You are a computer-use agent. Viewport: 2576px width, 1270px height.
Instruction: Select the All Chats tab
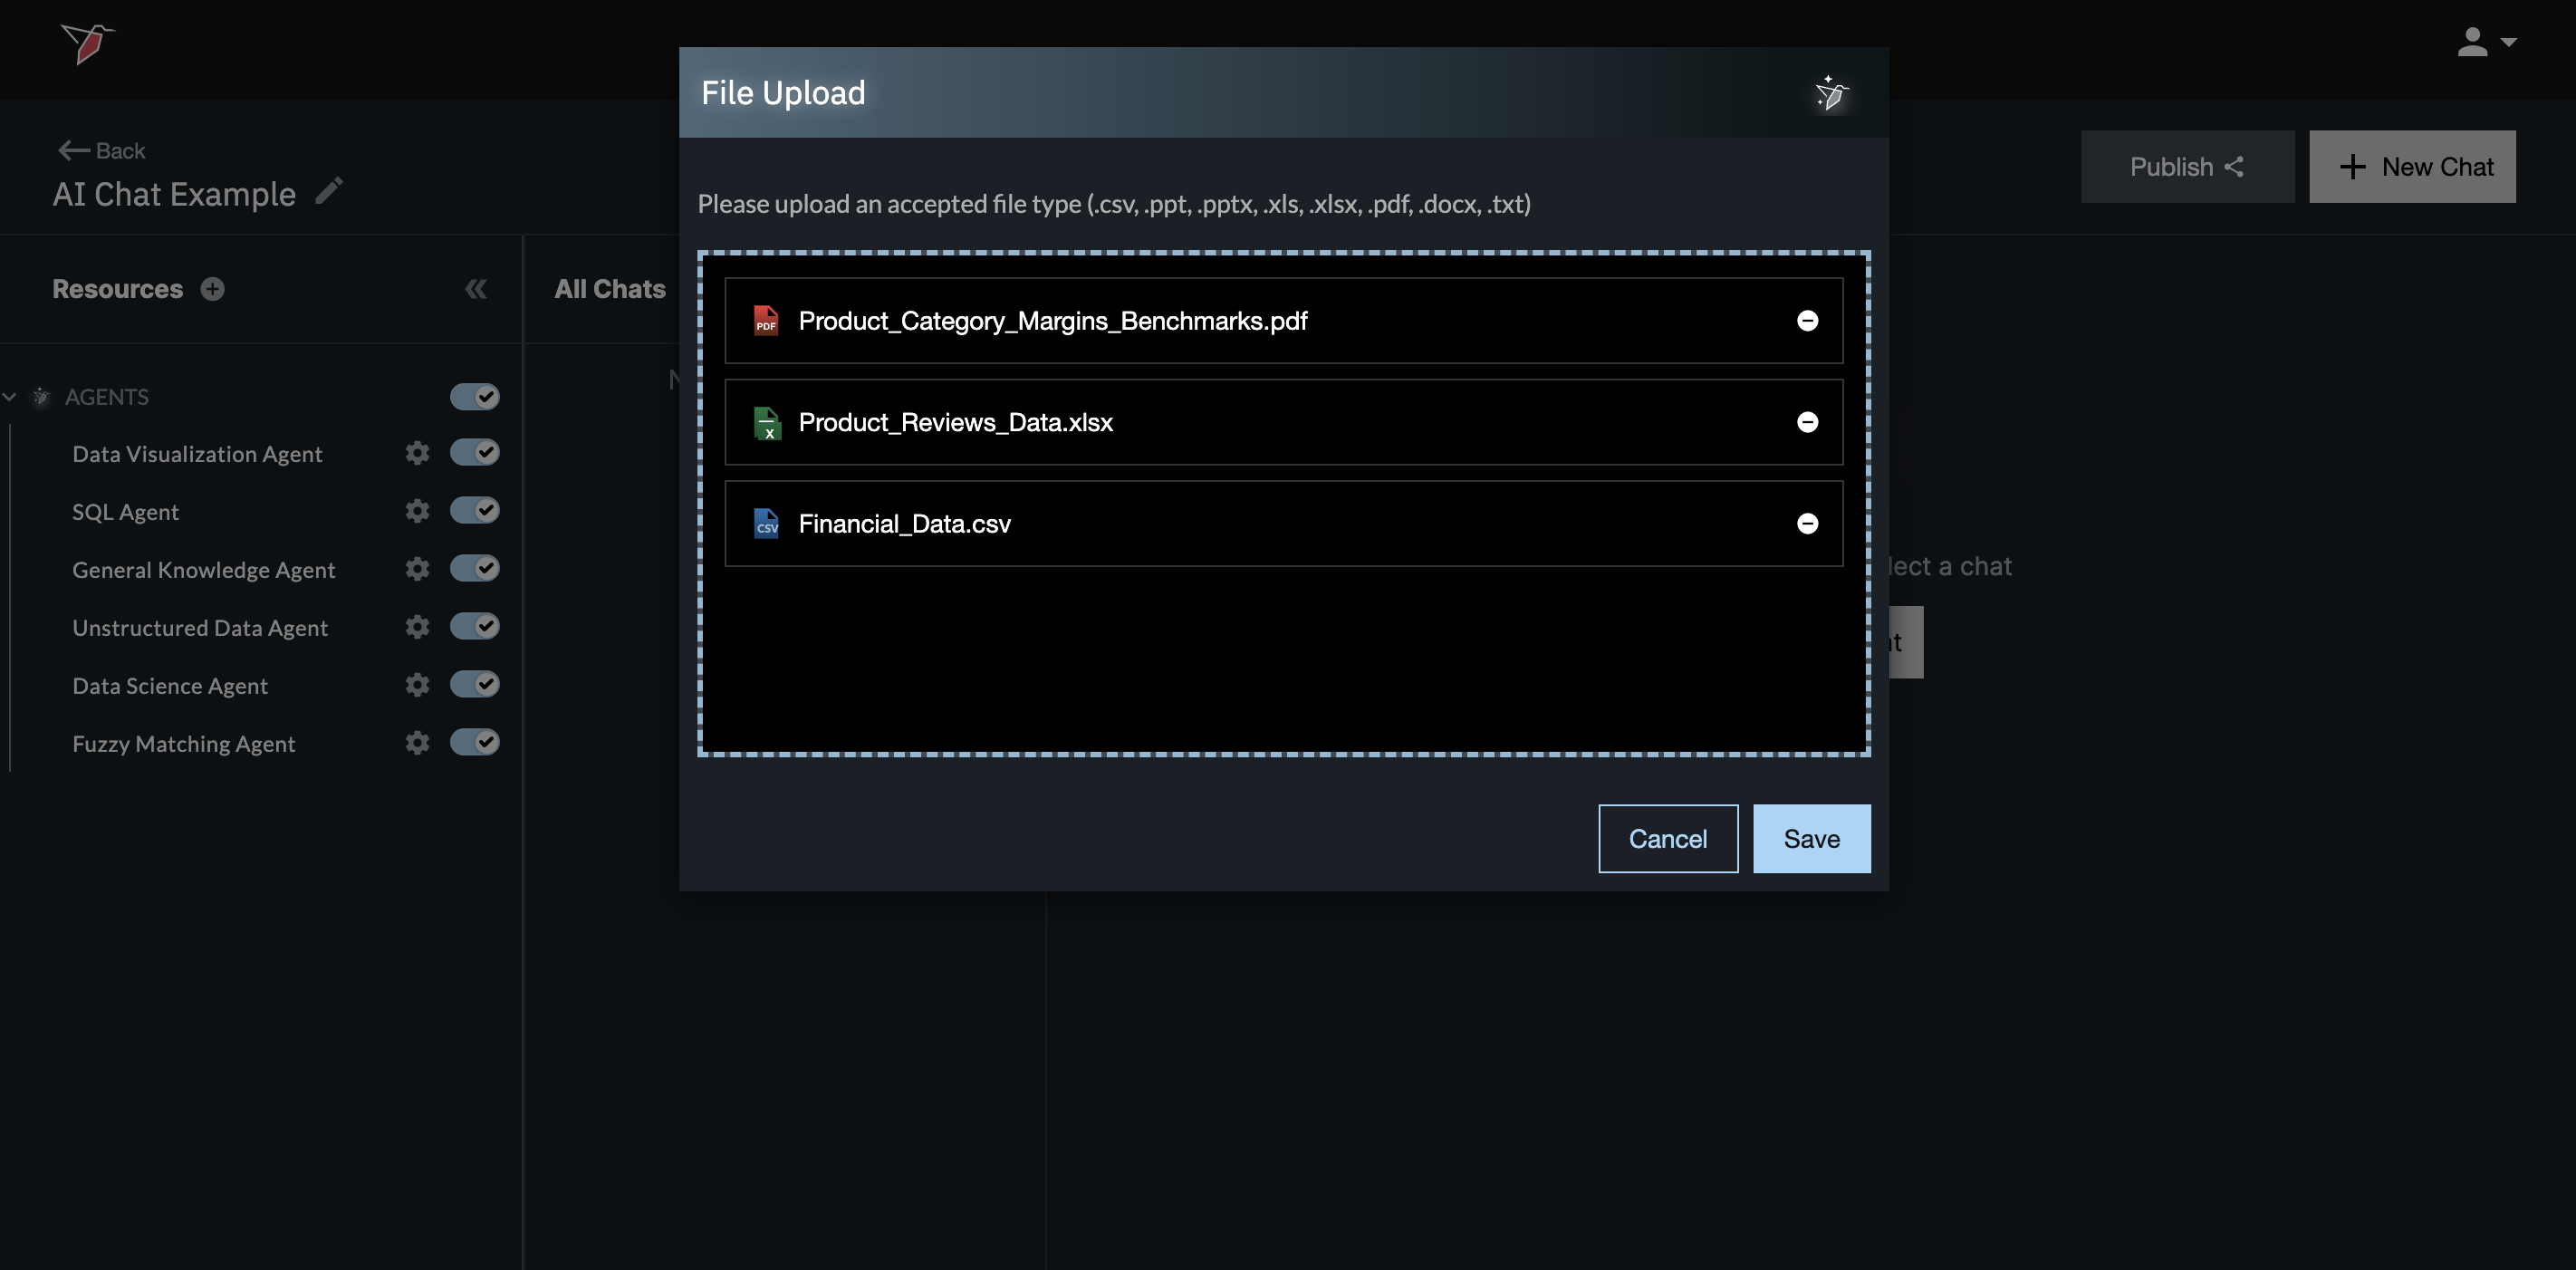[x=609, y=289]
